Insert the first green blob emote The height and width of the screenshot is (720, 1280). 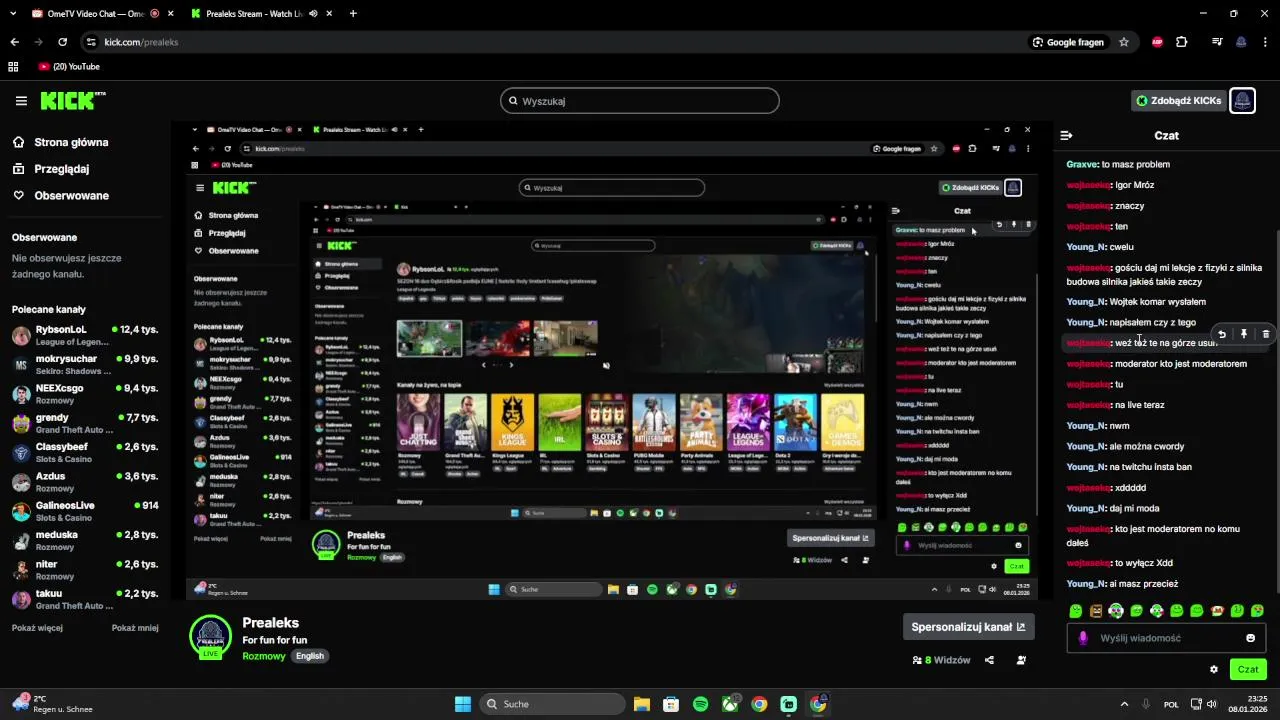(1076, 611)
